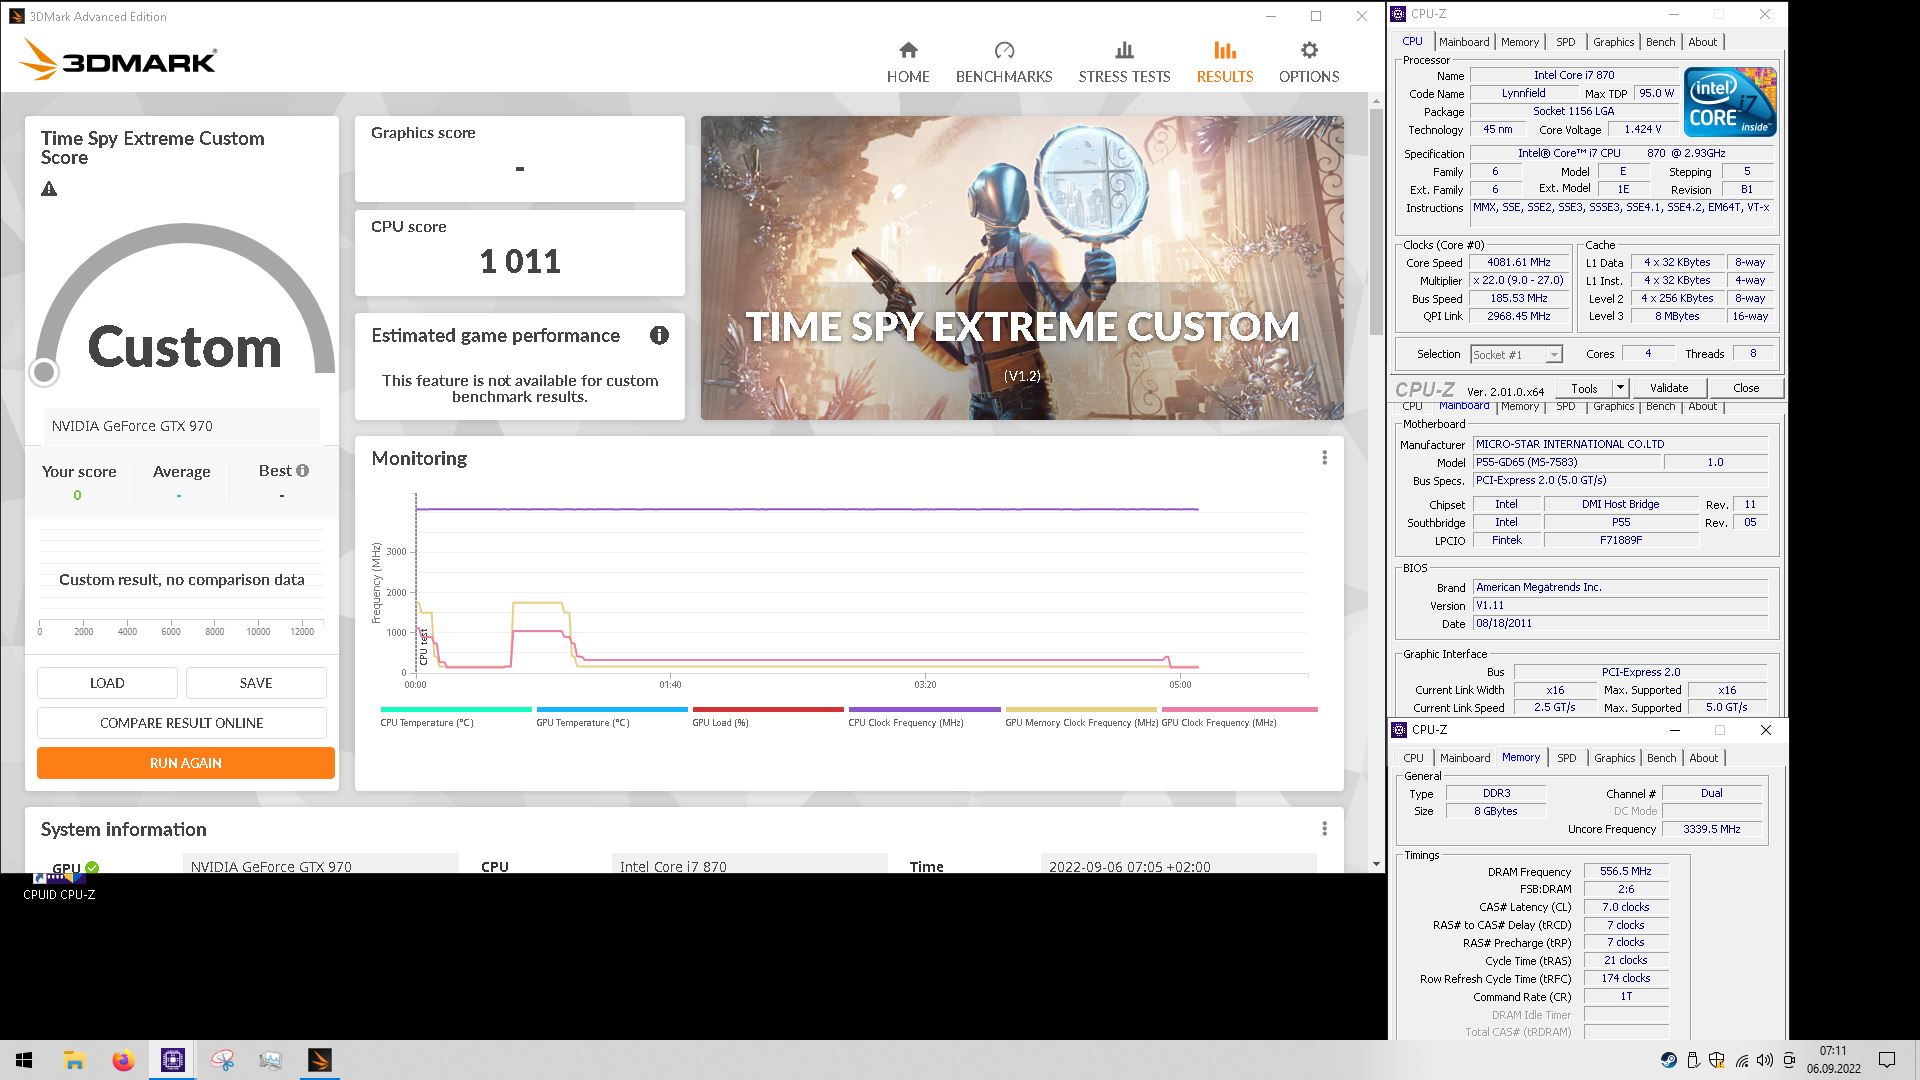
Task: Open the performance monitor taskbar icon
Action: tap(270, 1060)
